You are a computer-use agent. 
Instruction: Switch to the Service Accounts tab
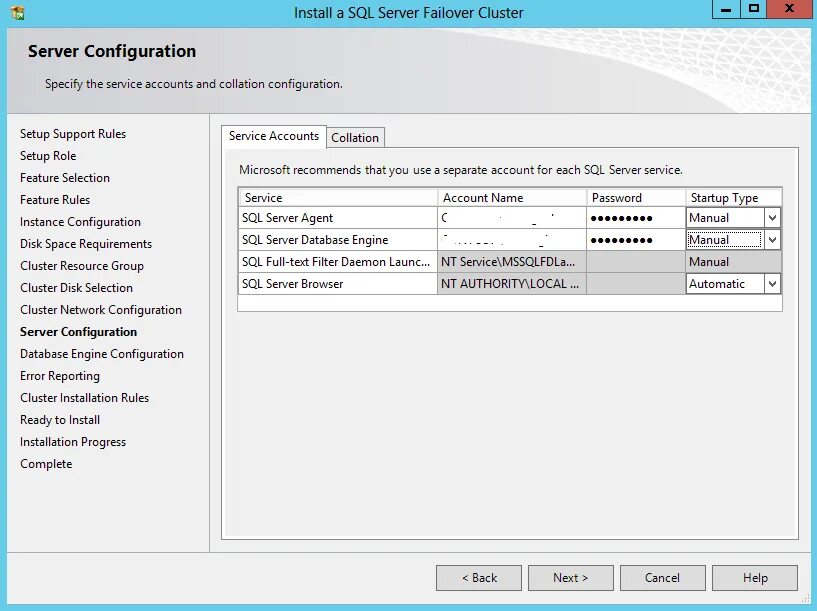pyautogui.click(x=273, y=137)
